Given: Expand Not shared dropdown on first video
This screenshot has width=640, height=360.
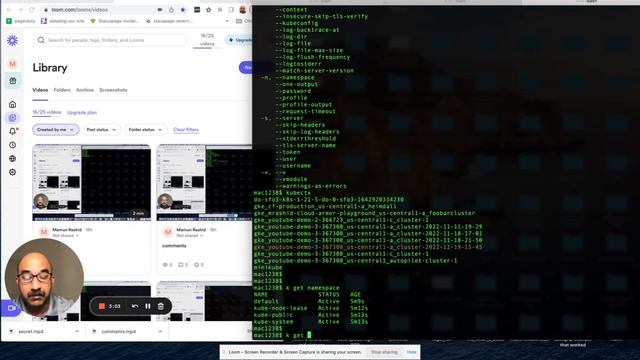Looking at the screenshot, I should tap(65, 236).
